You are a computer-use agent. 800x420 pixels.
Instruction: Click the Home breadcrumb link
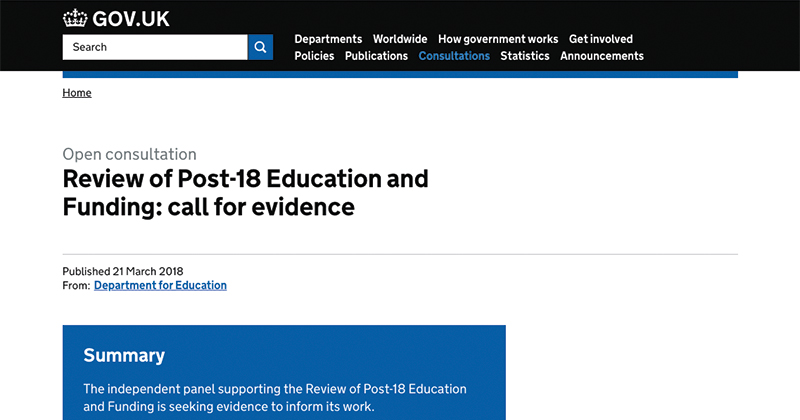tap(77, 93)
